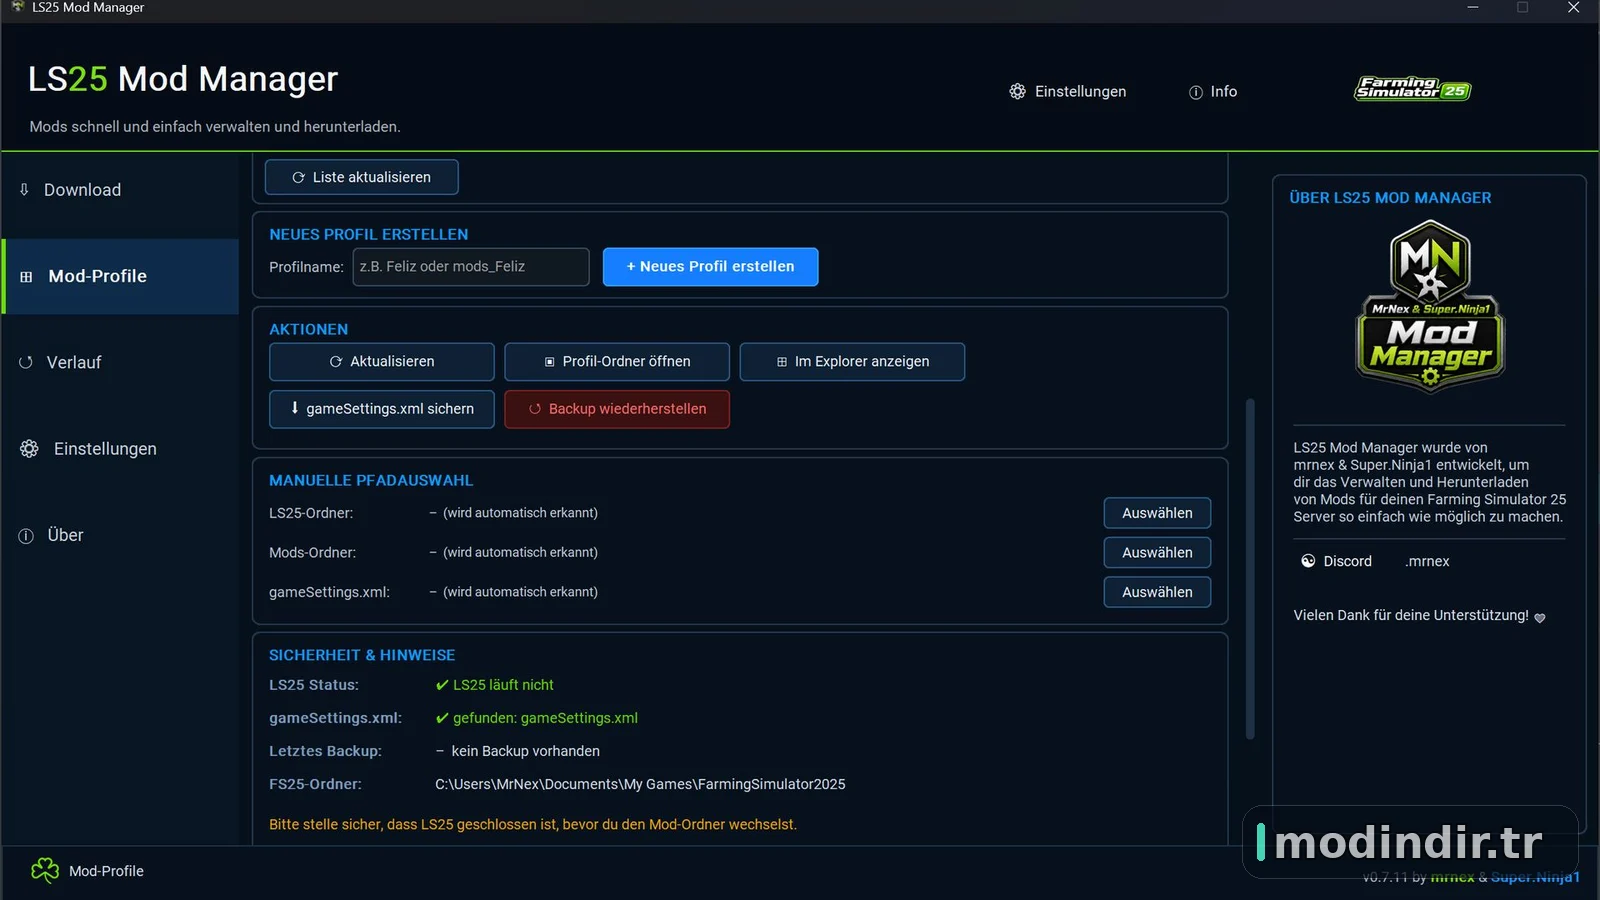The width and height of the screenshot is (1600, 900).
Task: Click the refresh icon on Aktualisieren button
Action: coord(336,362)
